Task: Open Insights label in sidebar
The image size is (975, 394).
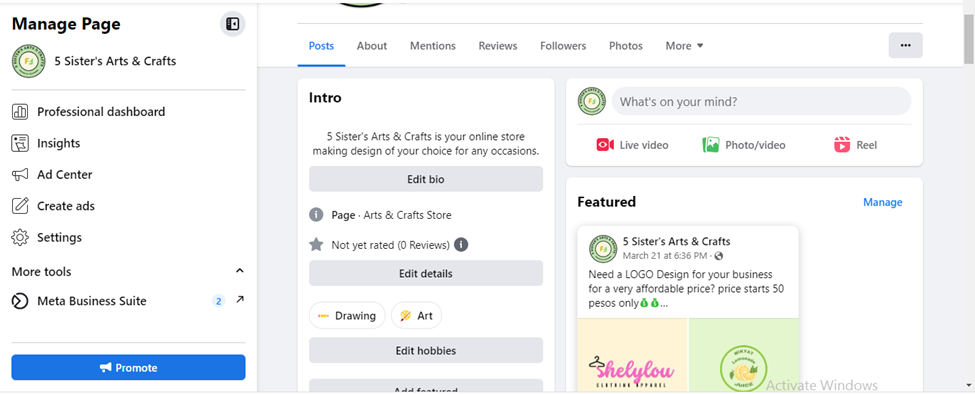Action: coord(58,144)
